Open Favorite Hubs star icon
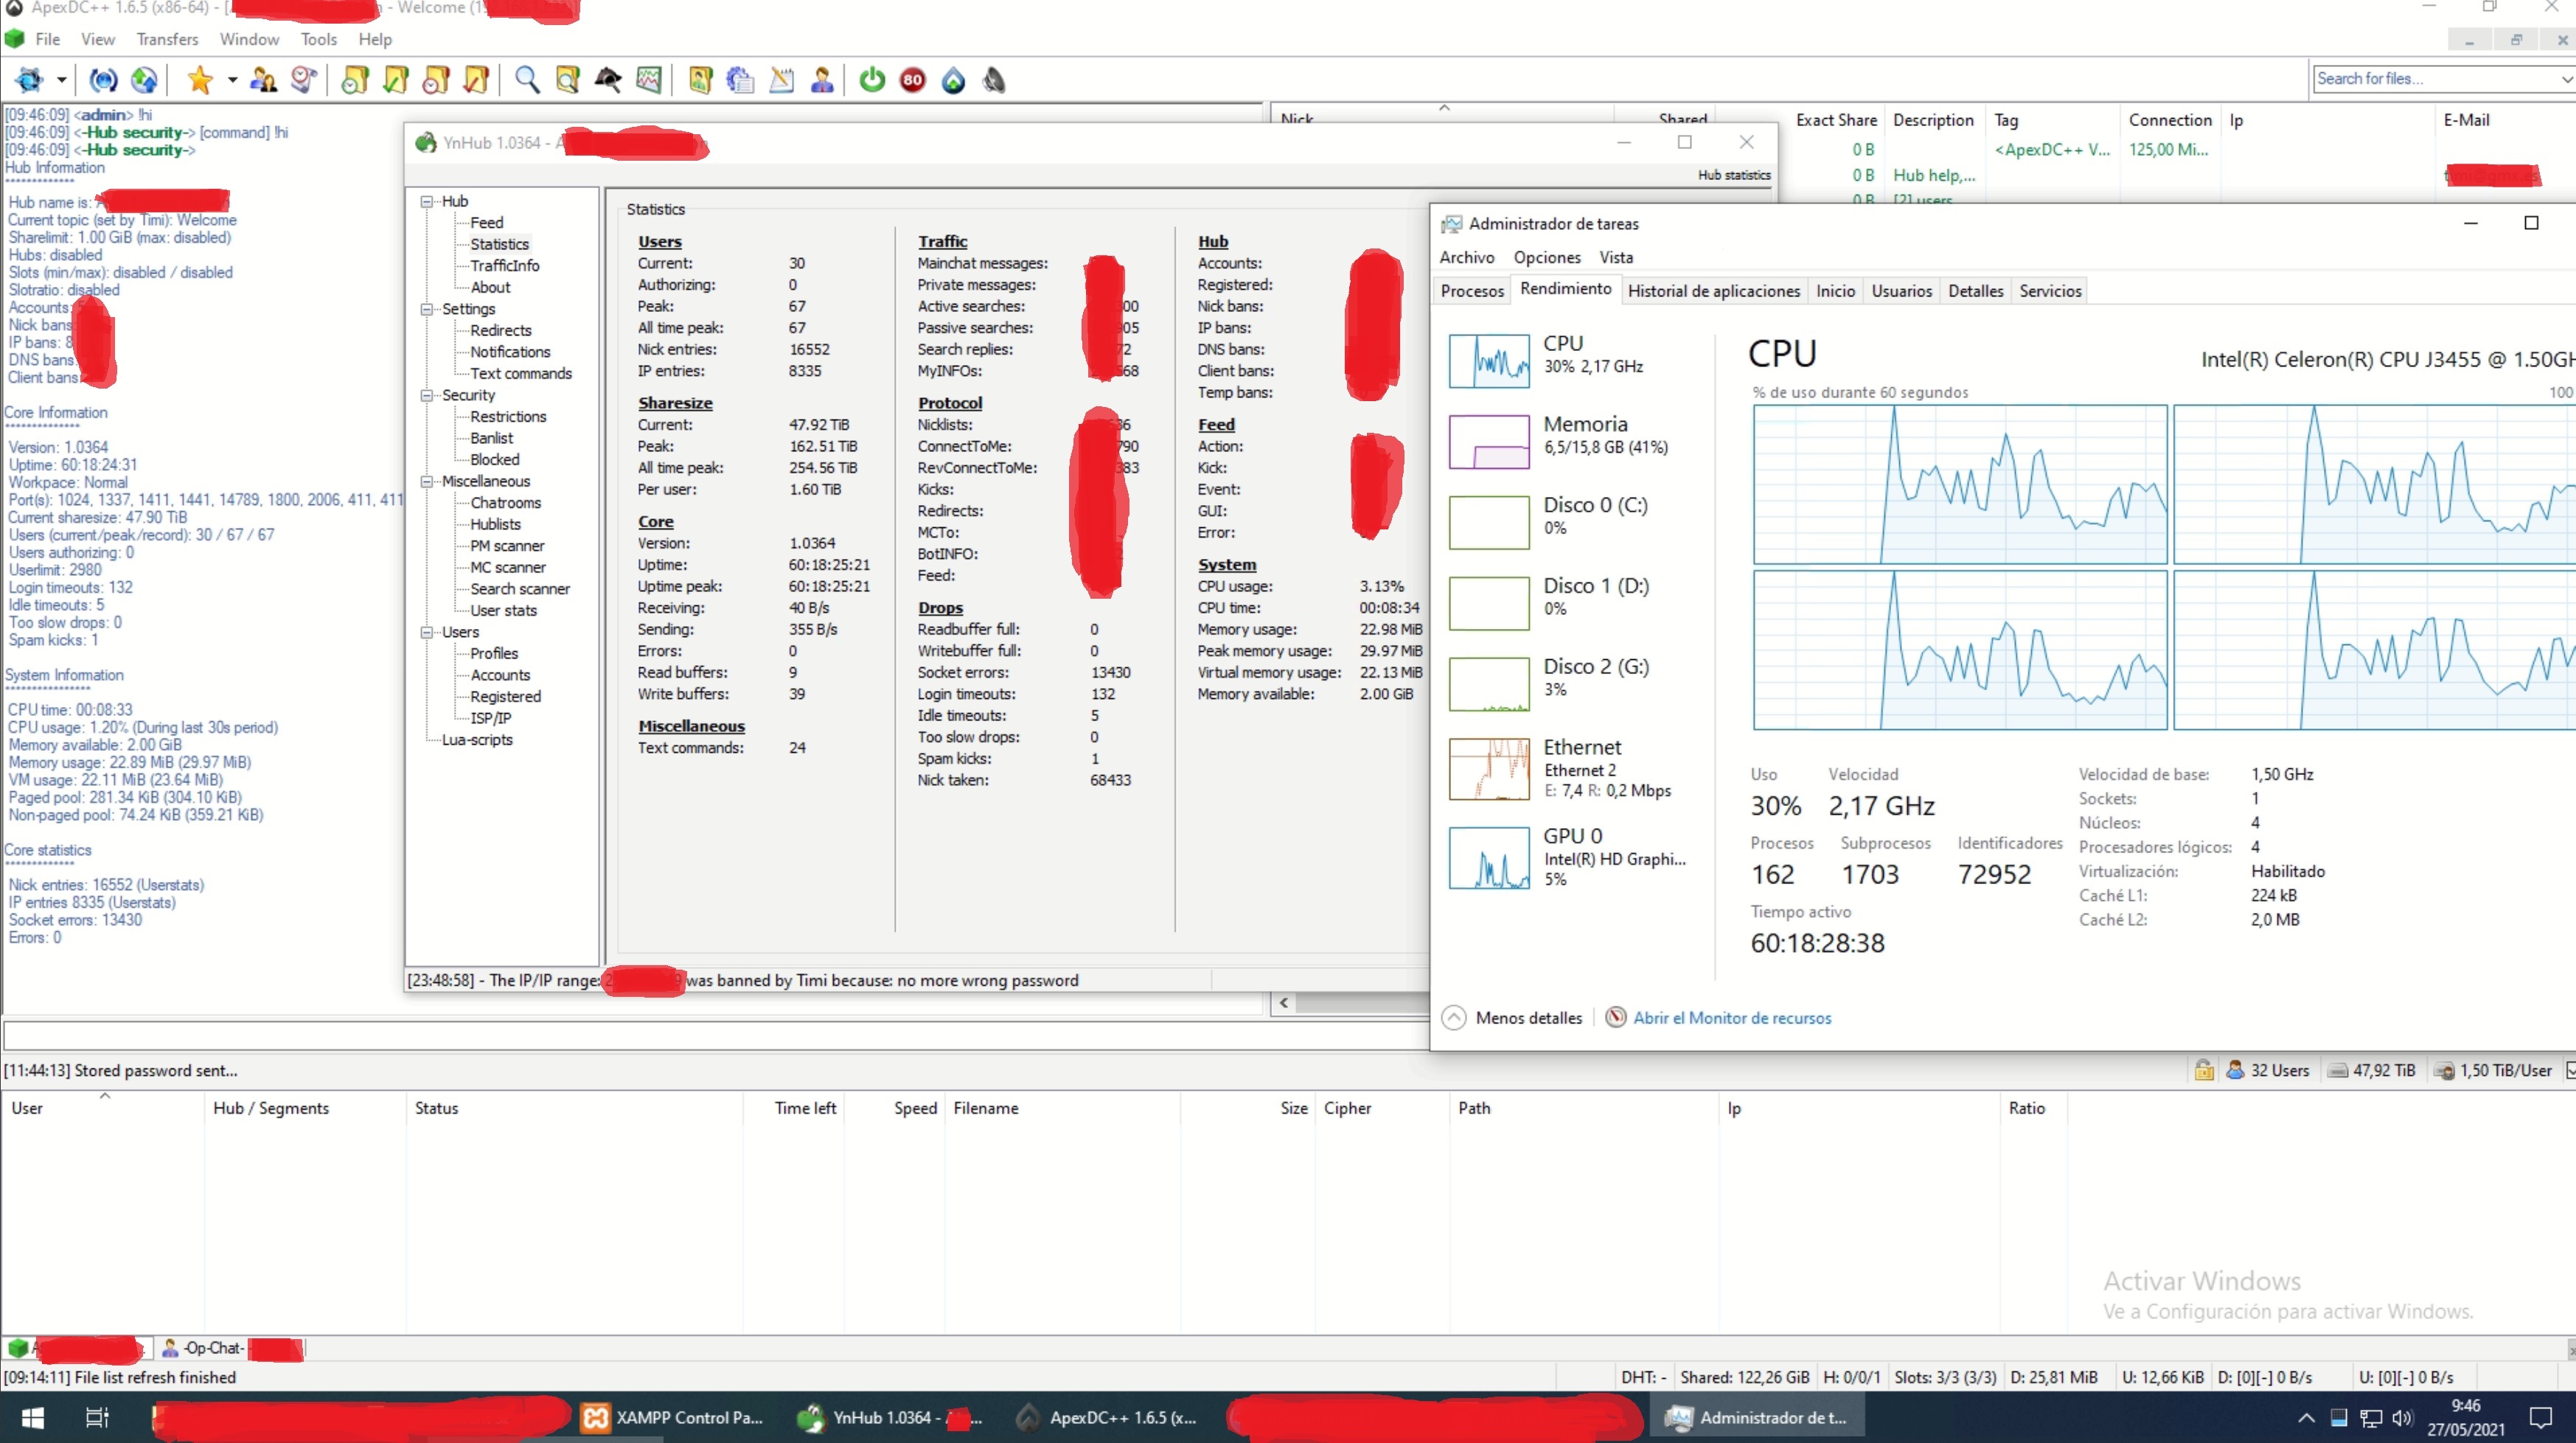This screenshot has height=1443, width=2576. click(200, 80)
